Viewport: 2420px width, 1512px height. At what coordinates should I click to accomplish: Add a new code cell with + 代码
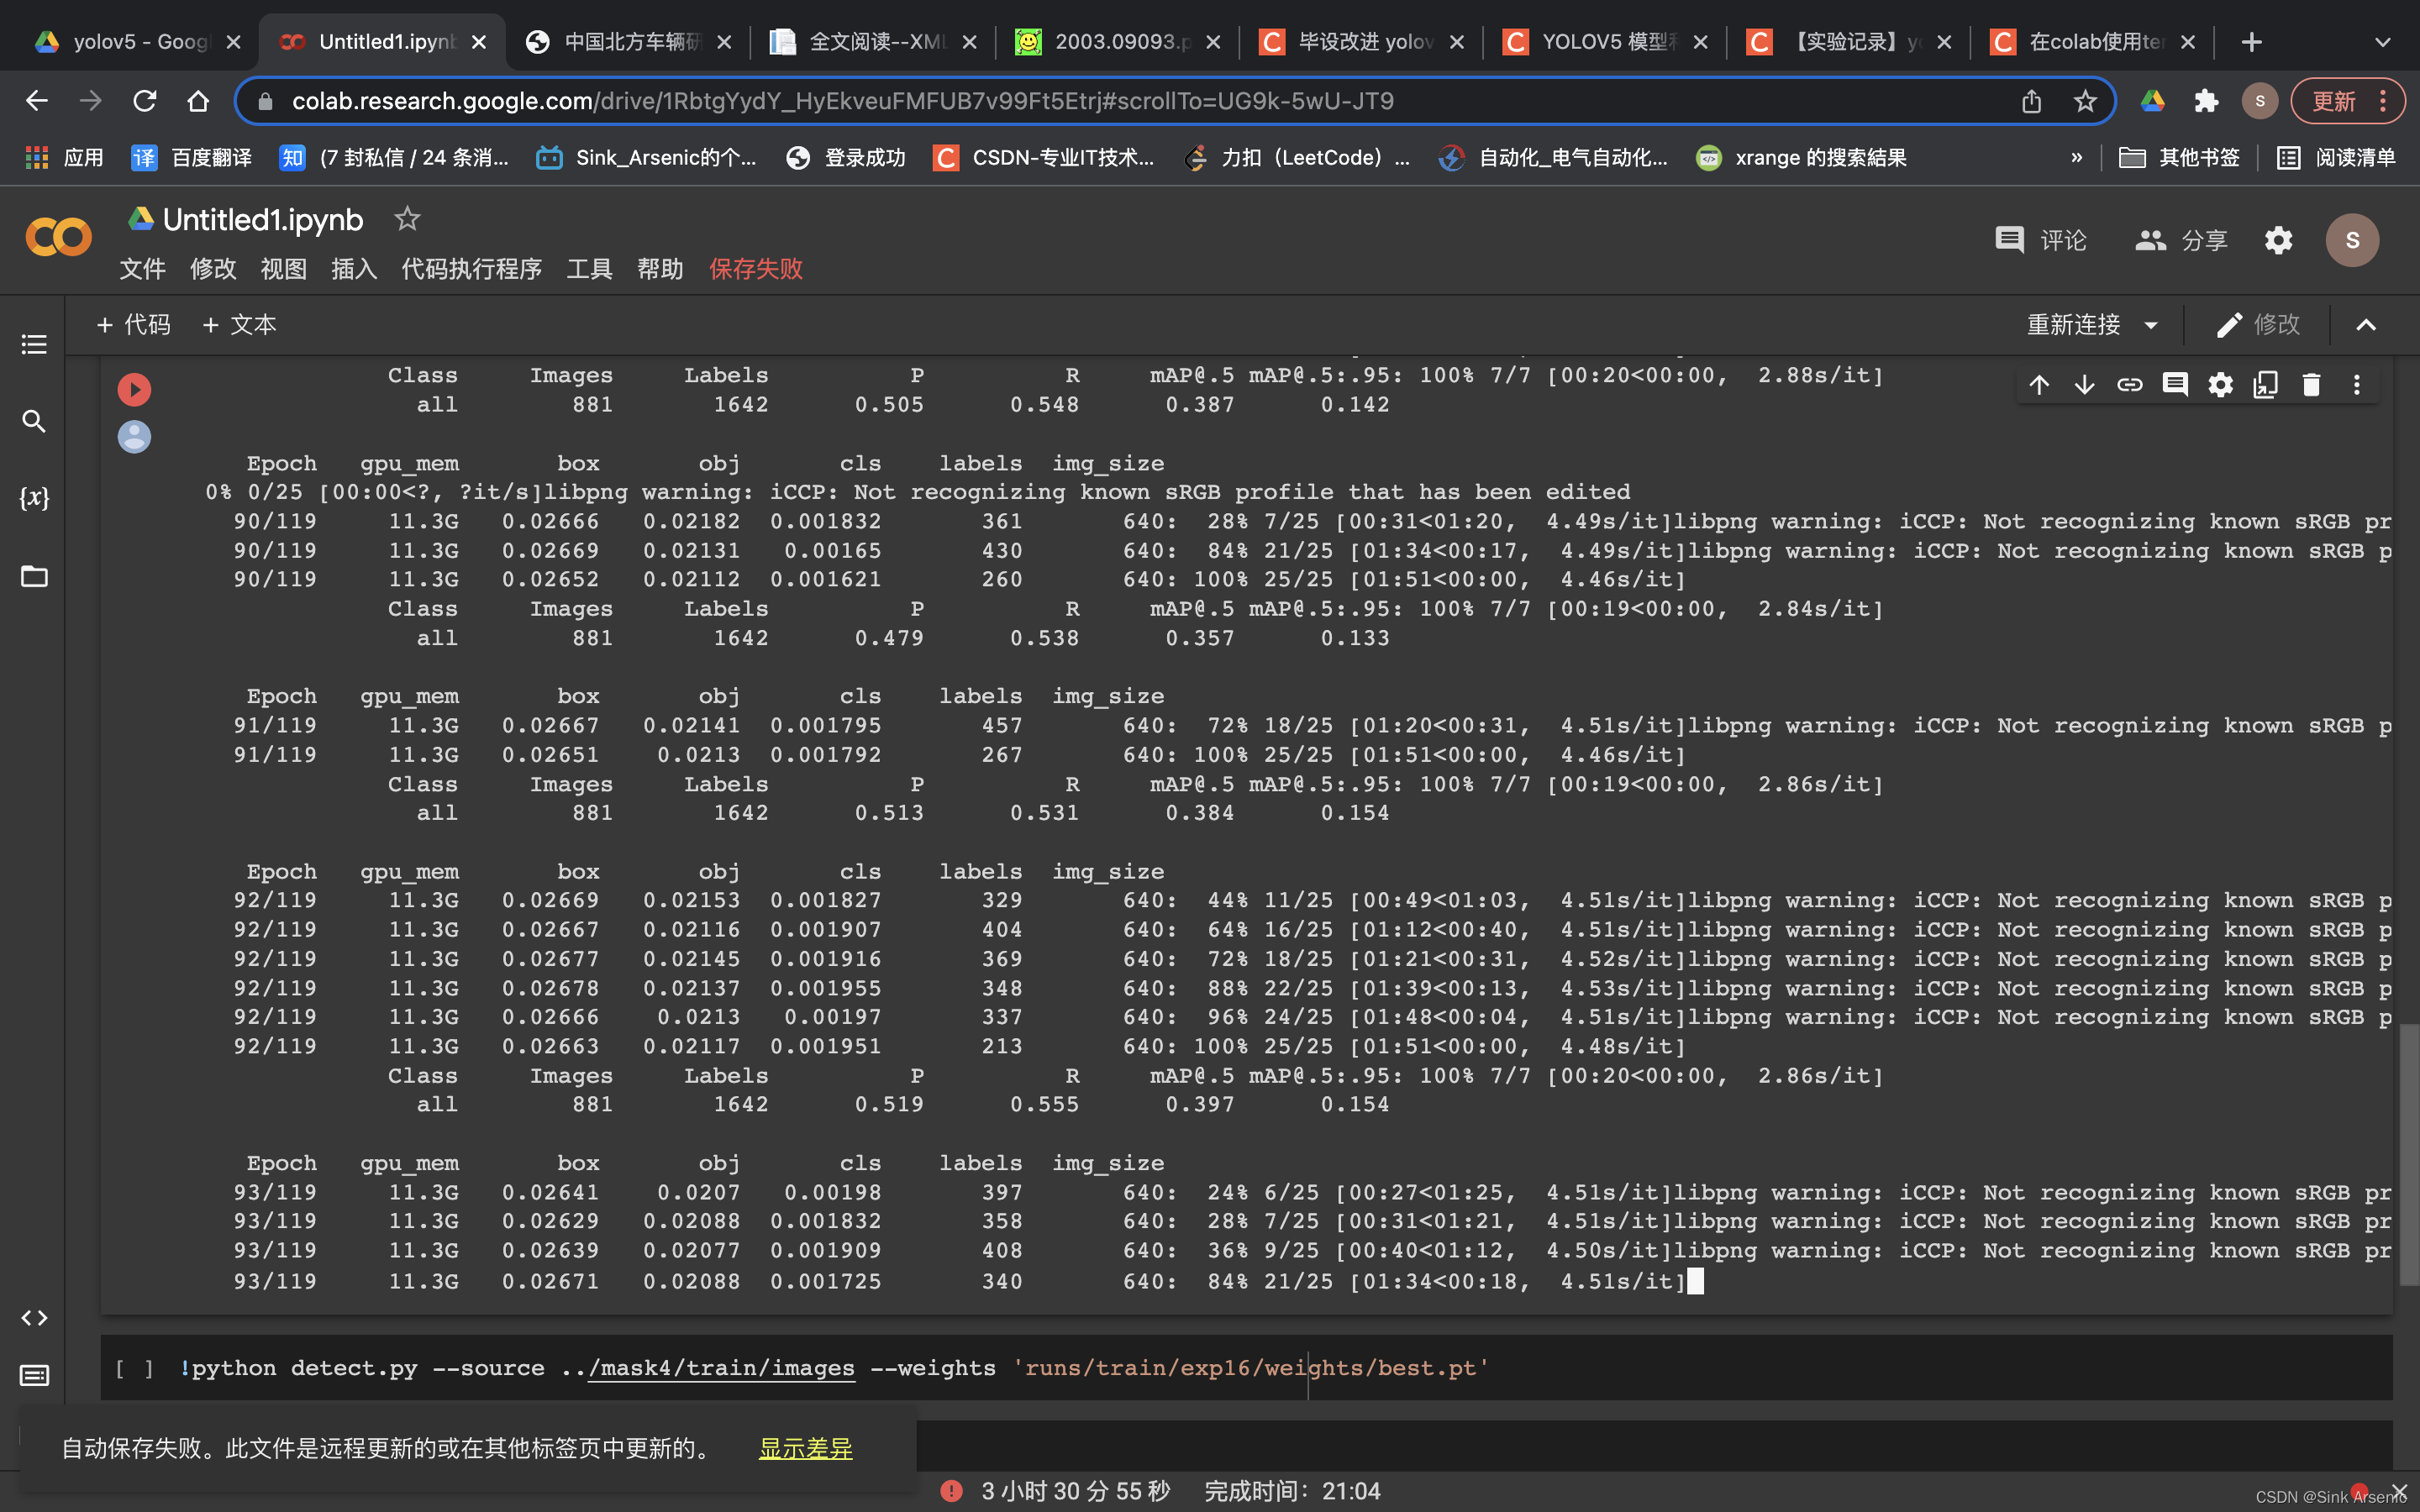click(x=134, y=325)
